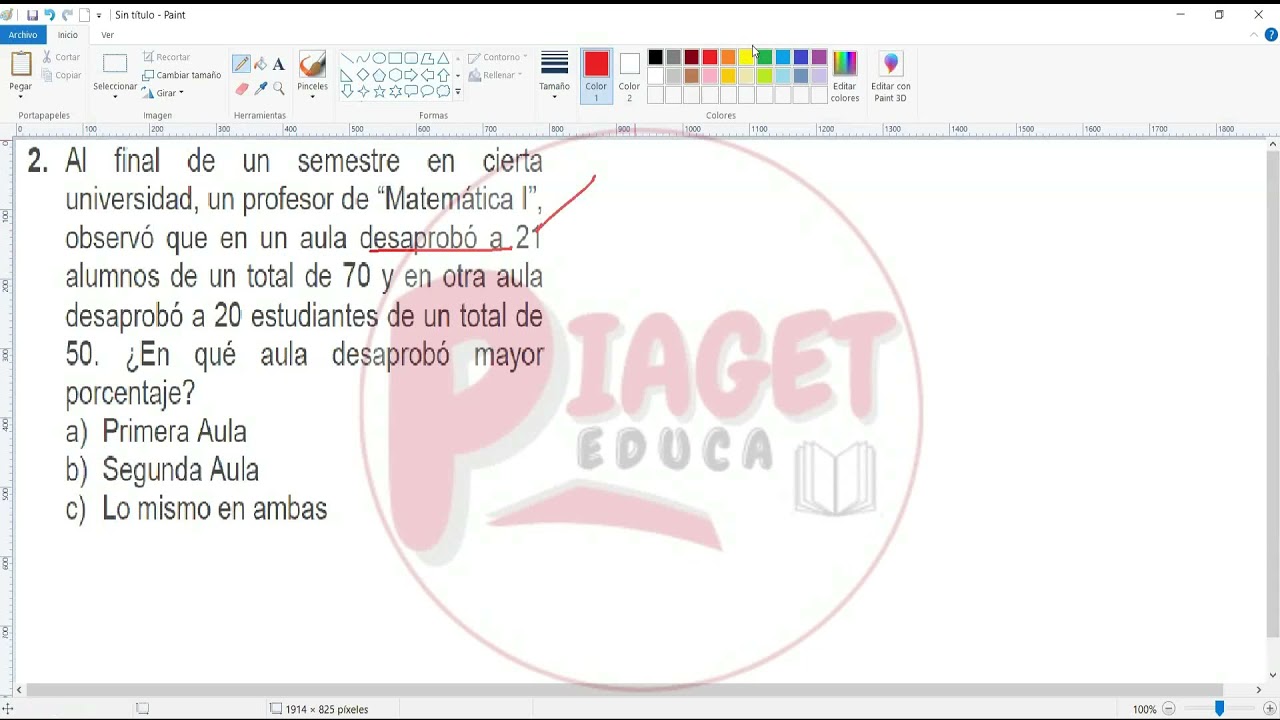Image resolution: width=1280 pixels, height=720 pixels.
Task: Open the Rellenar fill dropdown
Action: [495, 75]
